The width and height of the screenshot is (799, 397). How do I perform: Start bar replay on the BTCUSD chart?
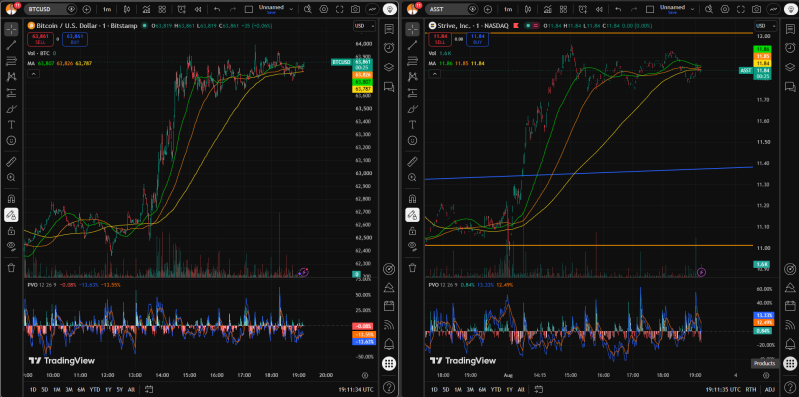pyautogui.click(x=197, y=9)
